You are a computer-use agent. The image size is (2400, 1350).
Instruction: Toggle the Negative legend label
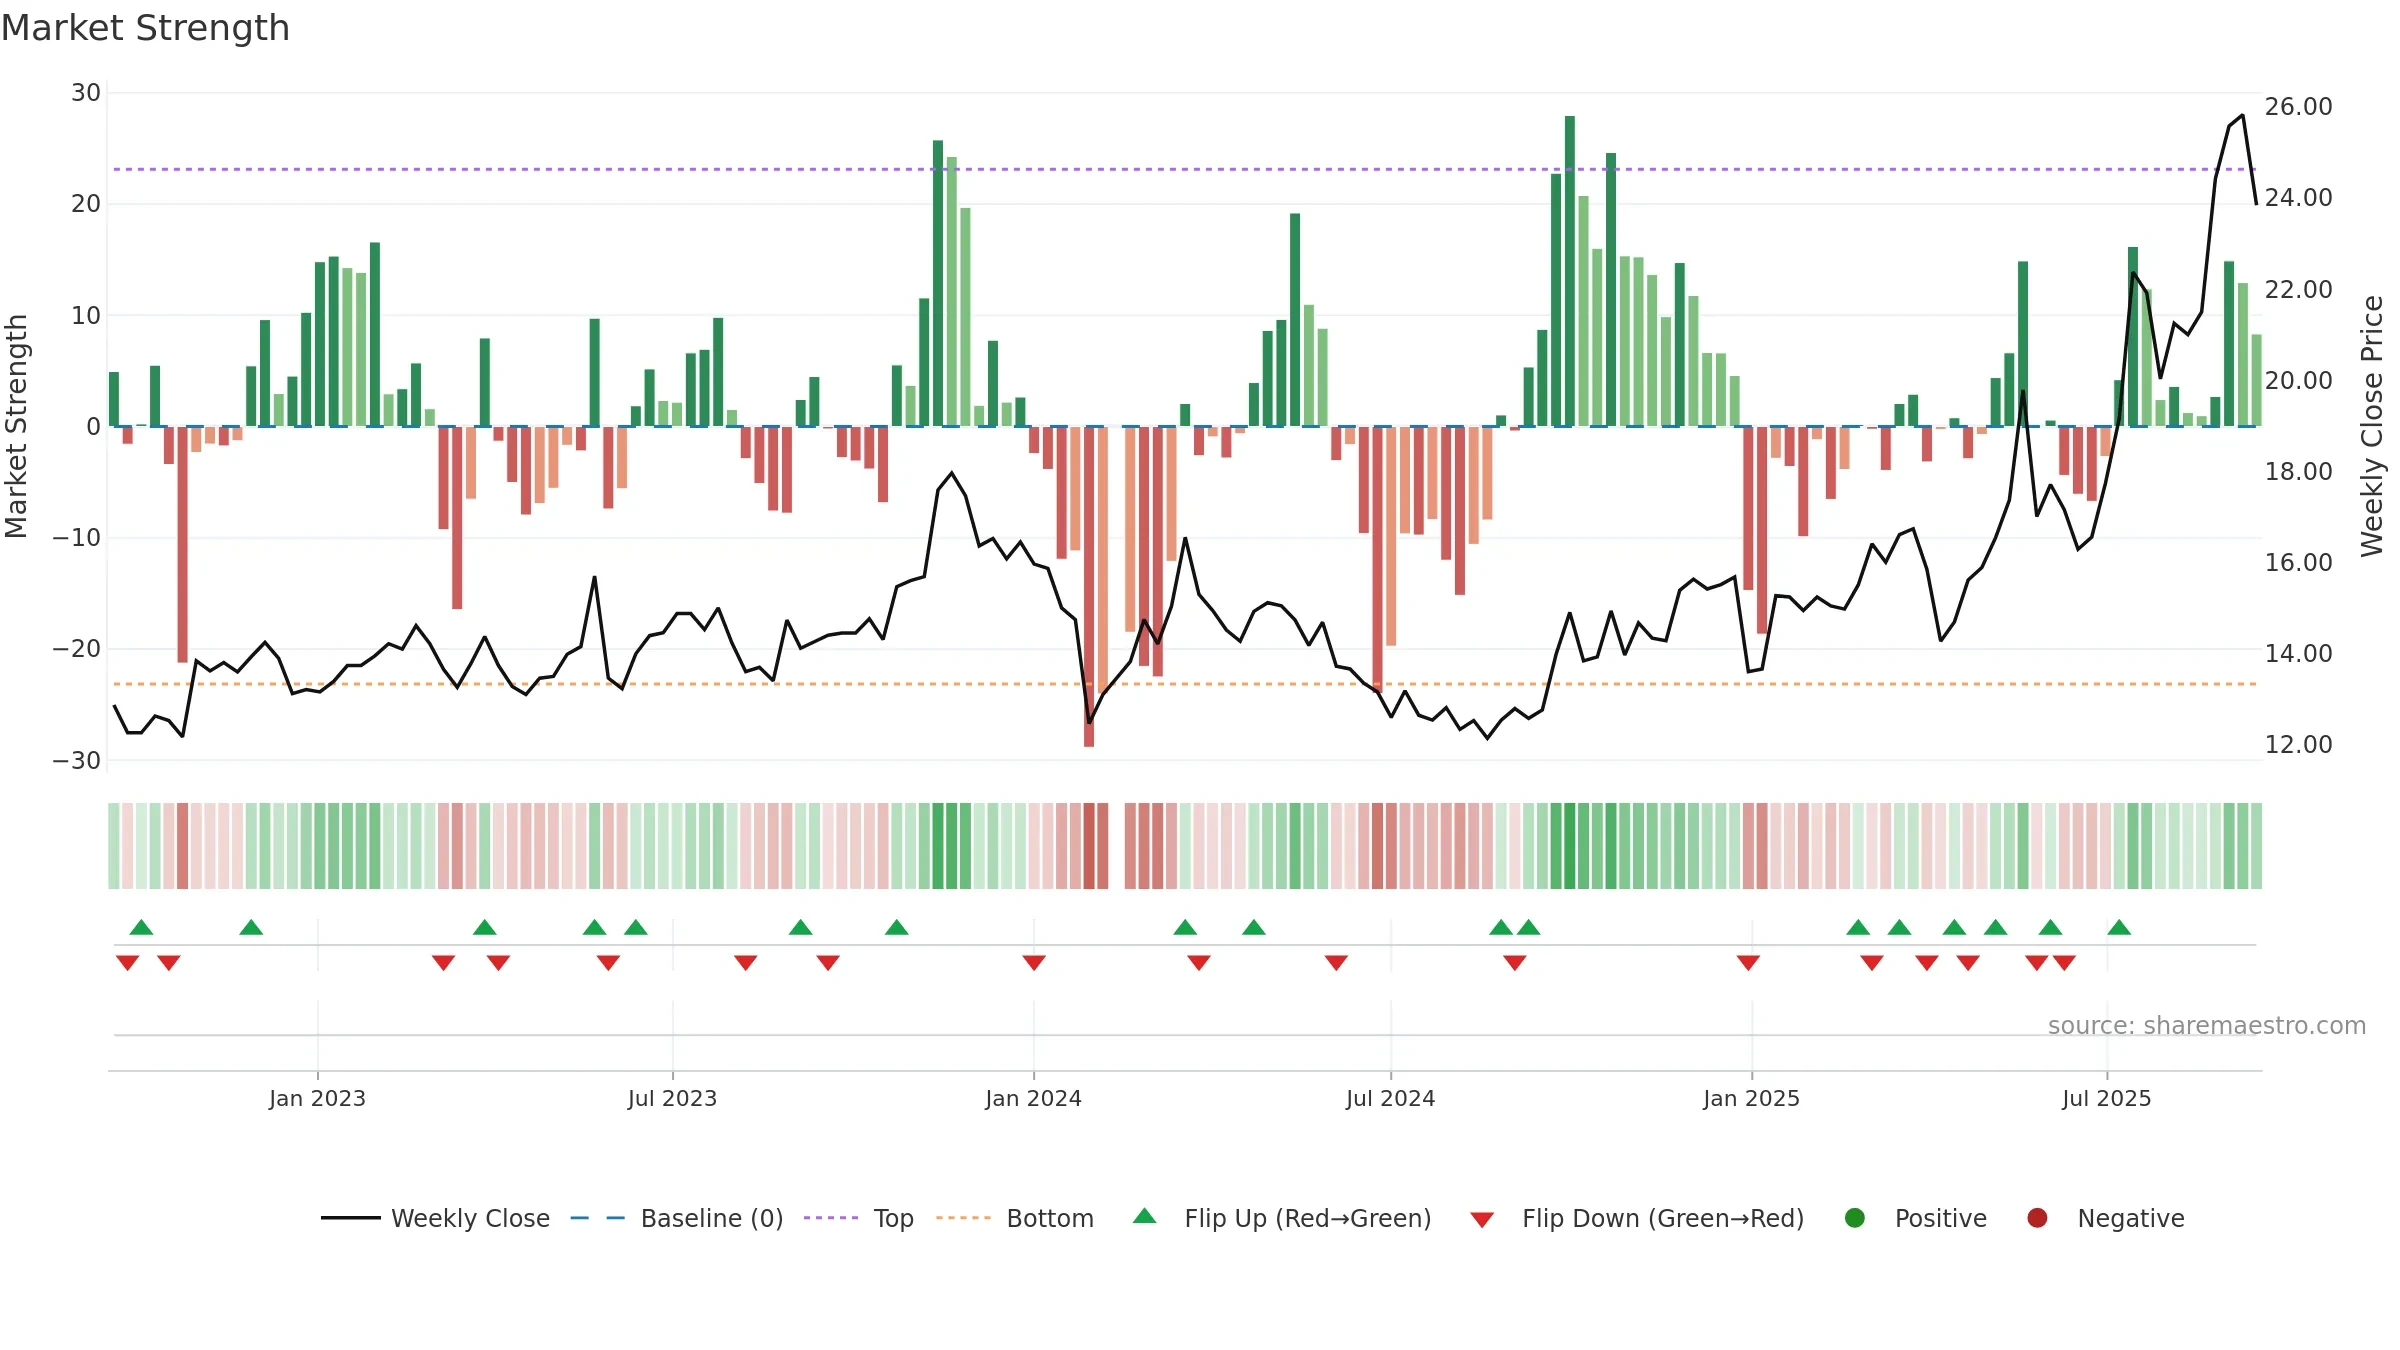tap(2131, 1218)
